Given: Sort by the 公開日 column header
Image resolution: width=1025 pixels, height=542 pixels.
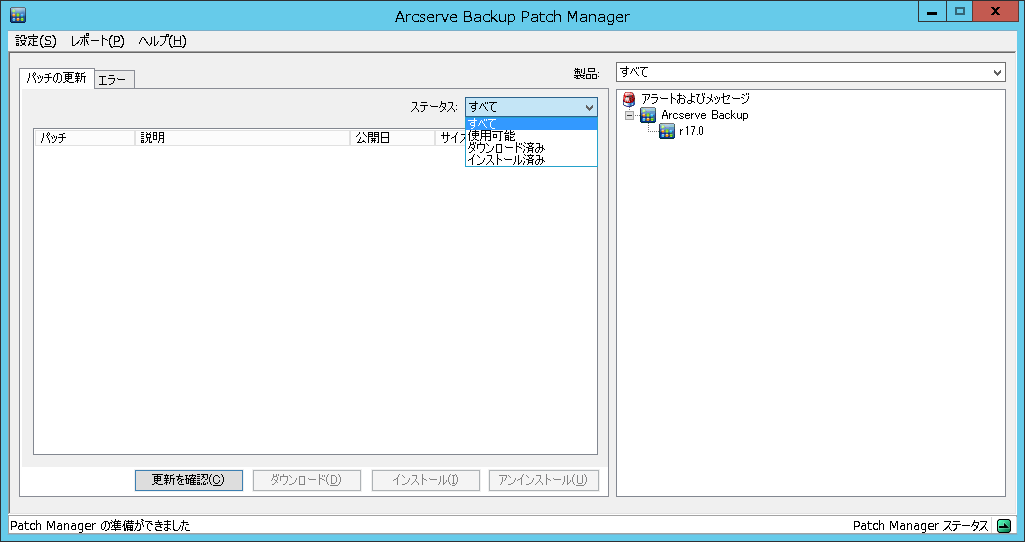Looking at the screenshot, I should coord(392,138).
